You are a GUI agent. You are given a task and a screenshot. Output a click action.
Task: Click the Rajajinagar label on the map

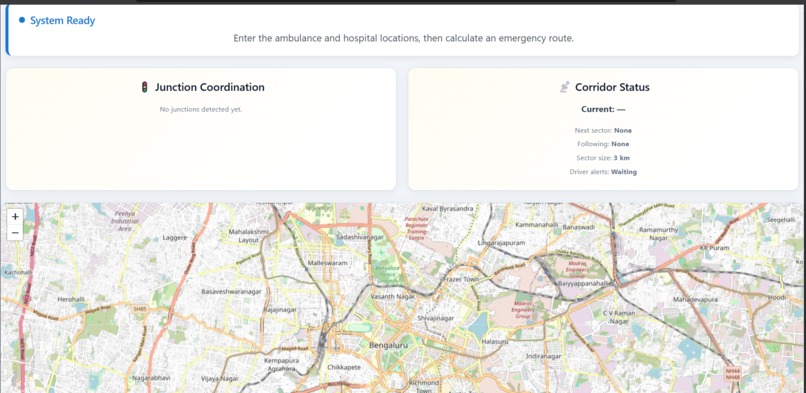coord(280,310)
